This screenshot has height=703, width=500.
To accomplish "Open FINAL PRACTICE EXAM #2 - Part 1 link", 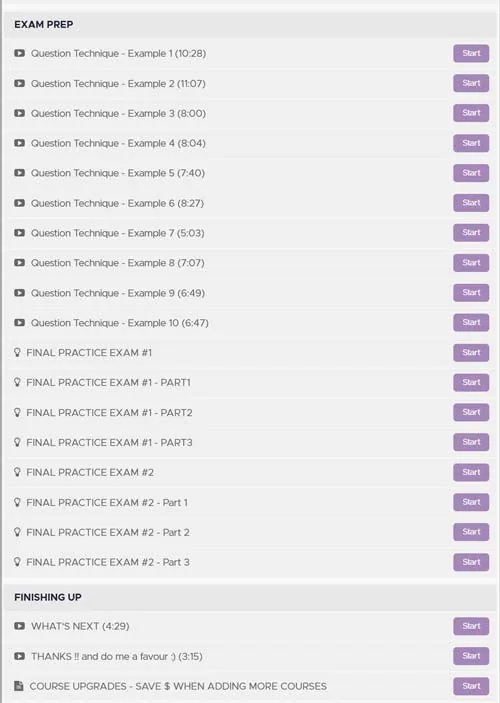I will [x=107, y=503].
